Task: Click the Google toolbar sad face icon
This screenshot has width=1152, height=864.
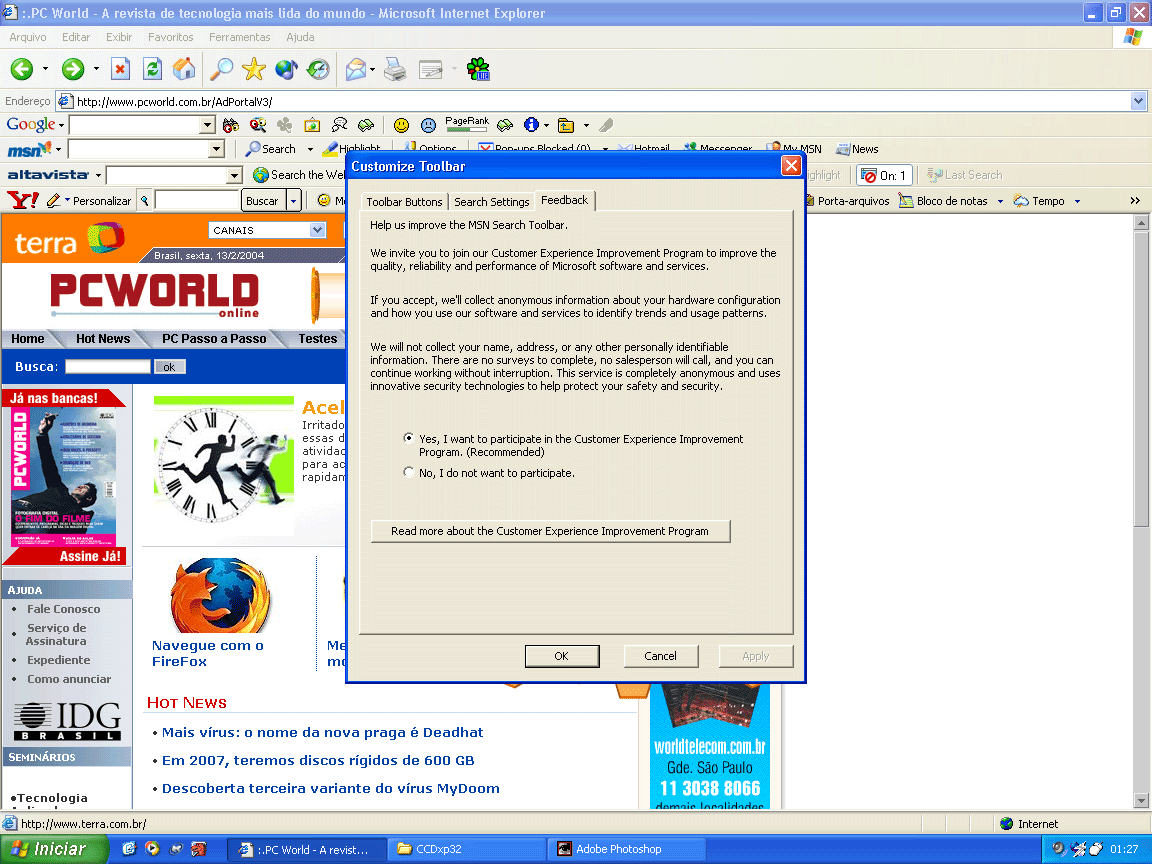Action: pos(428,126)
